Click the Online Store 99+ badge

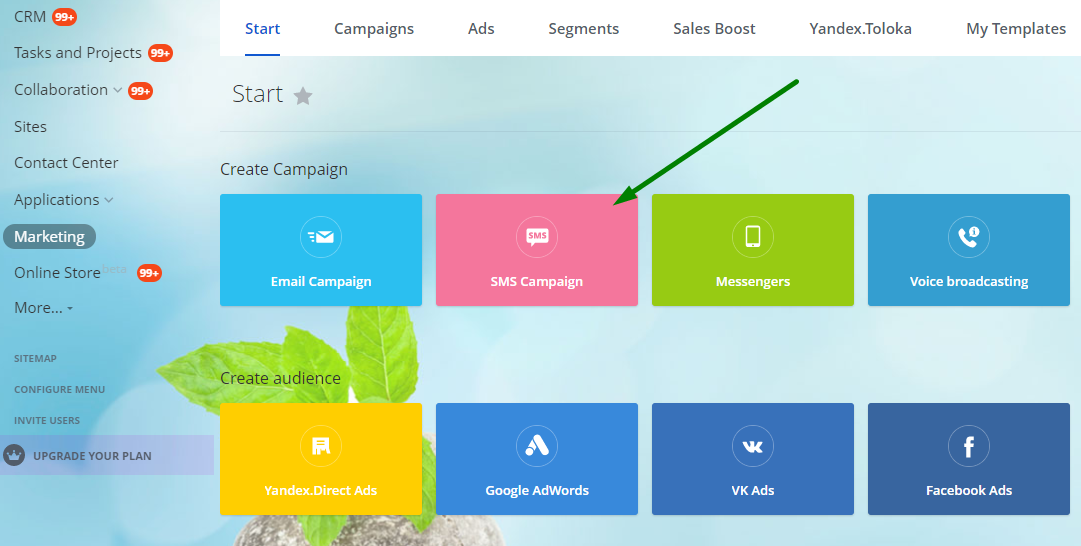click(x=149, y=274)
